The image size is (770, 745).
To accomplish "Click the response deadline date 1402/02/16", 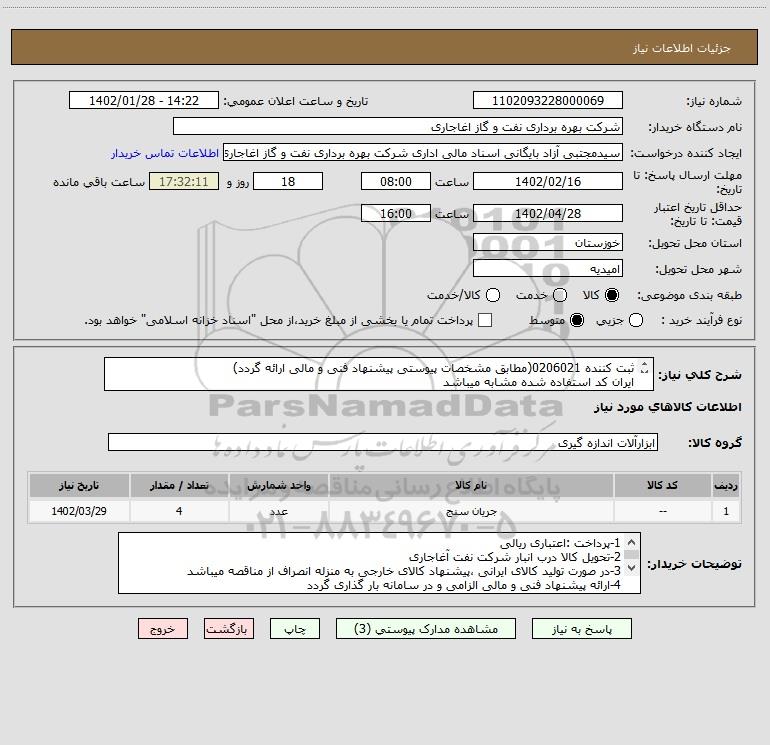I will [x=548, y=181].
